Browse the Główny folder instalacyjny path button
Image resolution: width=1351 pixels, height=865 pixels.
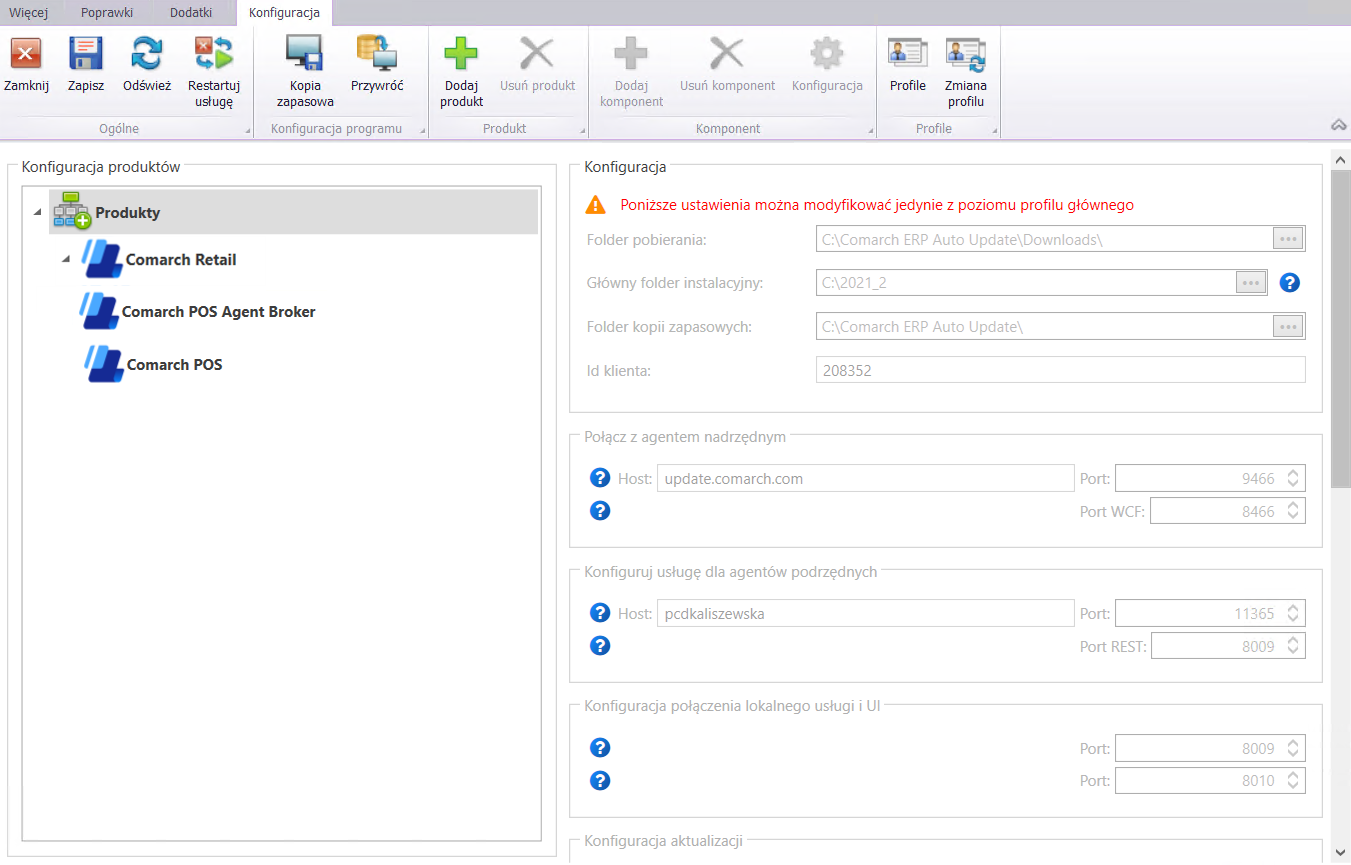click(x=1251, y=283)
